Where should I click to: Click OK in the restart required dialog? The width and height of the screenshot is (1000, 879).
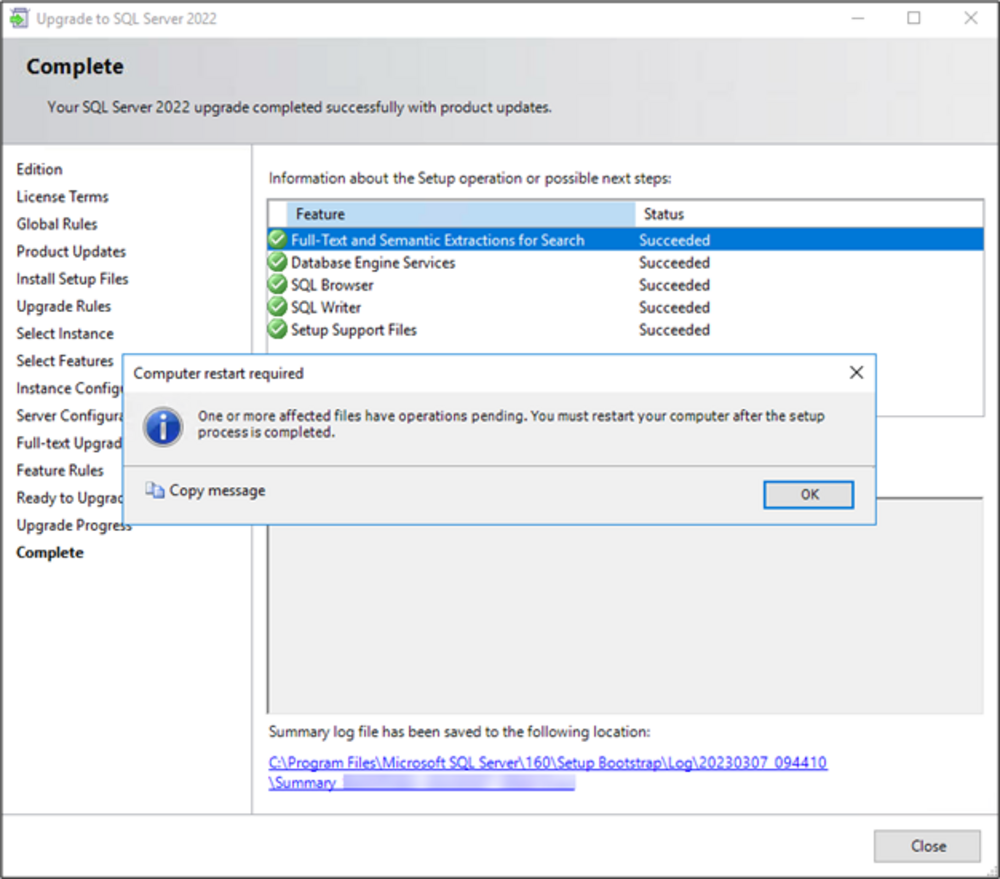pos(808,494)
